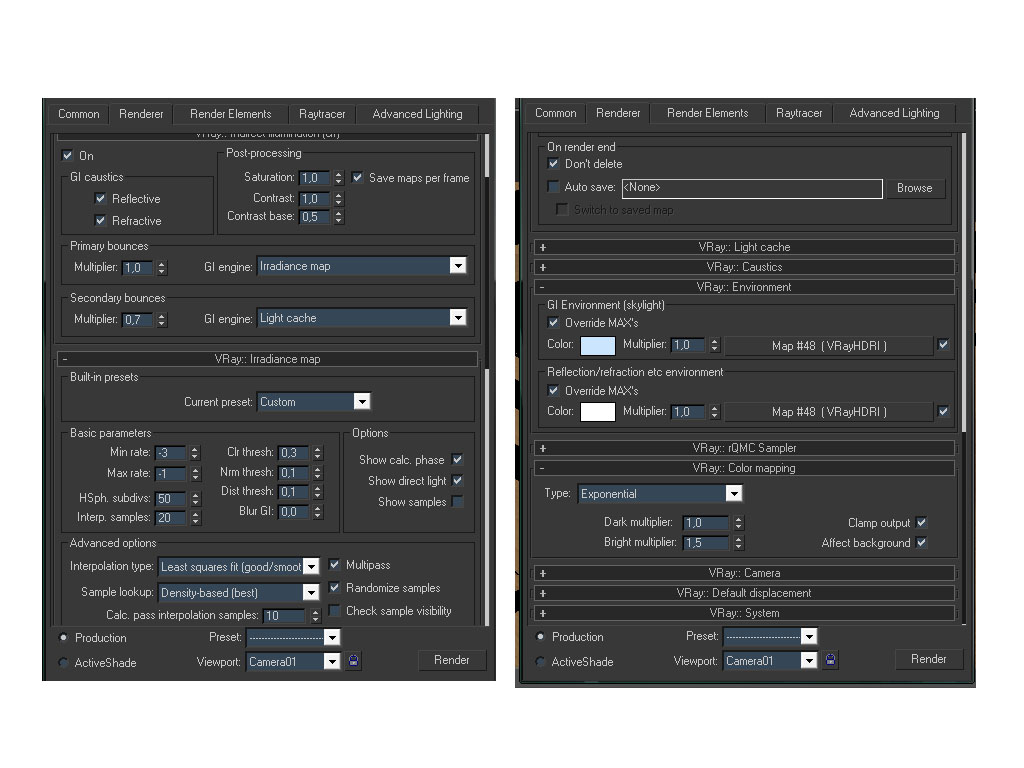Enable Show samples option

pyautogui.click(x=457, y=502)
